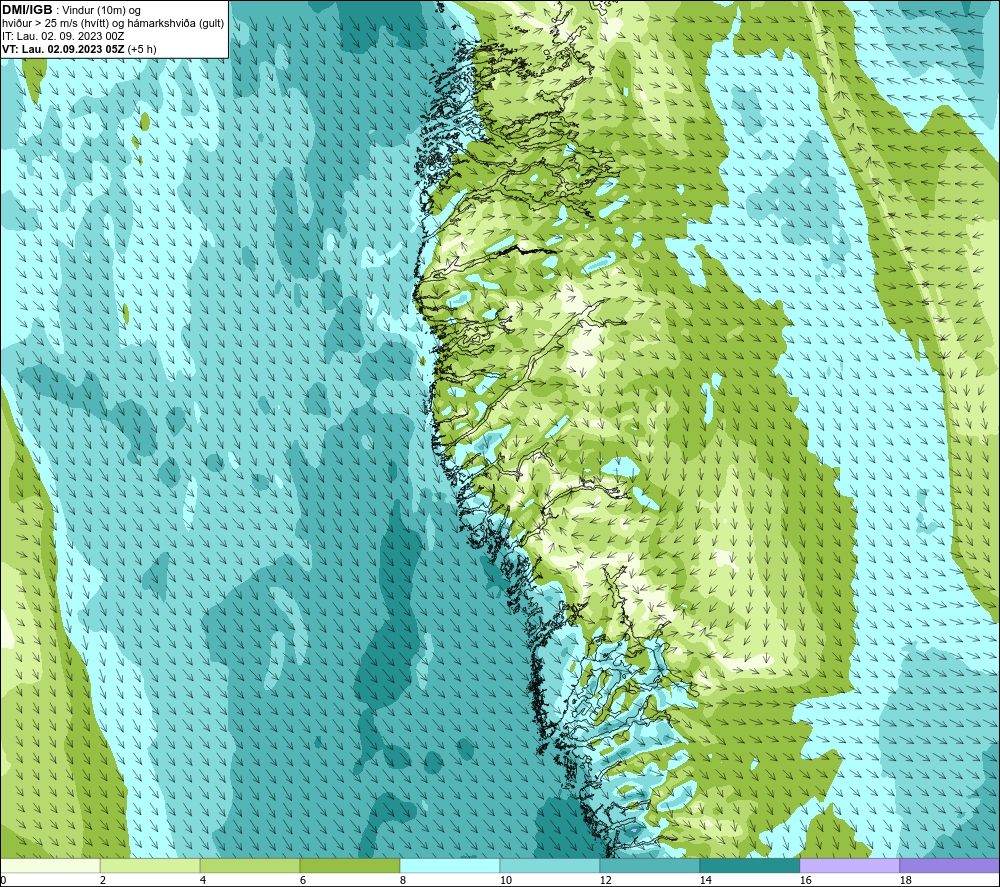1000x887 pixels.
Task: Click the legend label '18'
Action: 905,880
